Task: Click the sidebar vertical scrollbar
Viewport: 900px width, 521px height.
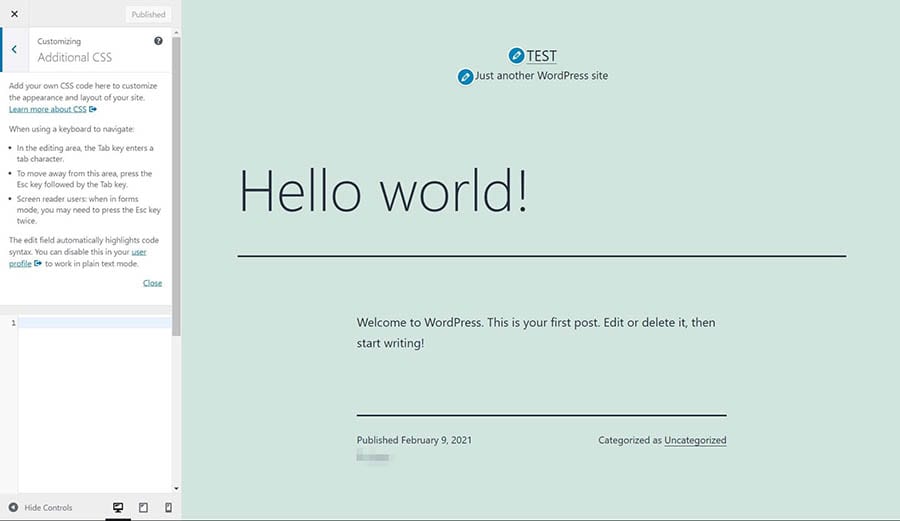Action: 177,180
